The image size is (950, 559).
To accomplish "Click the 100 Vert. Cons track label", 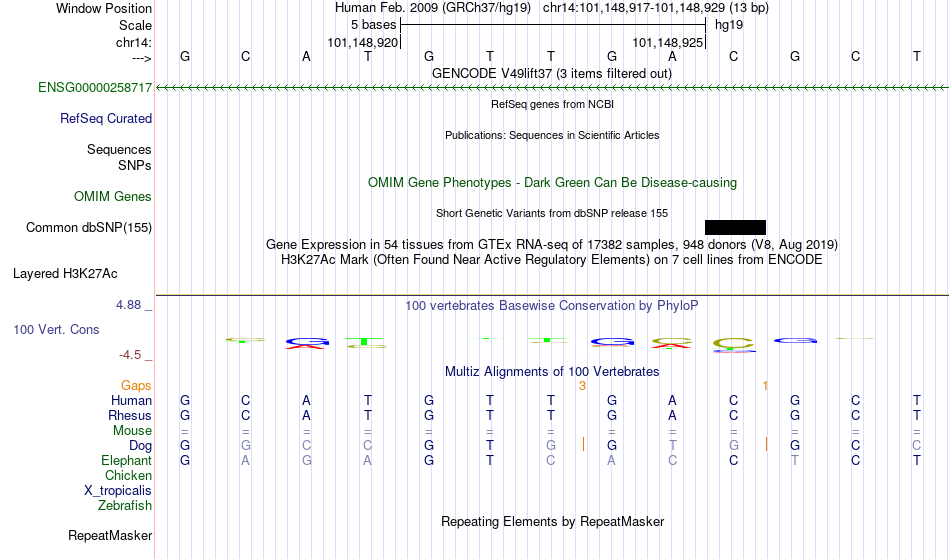I will 56,329.
